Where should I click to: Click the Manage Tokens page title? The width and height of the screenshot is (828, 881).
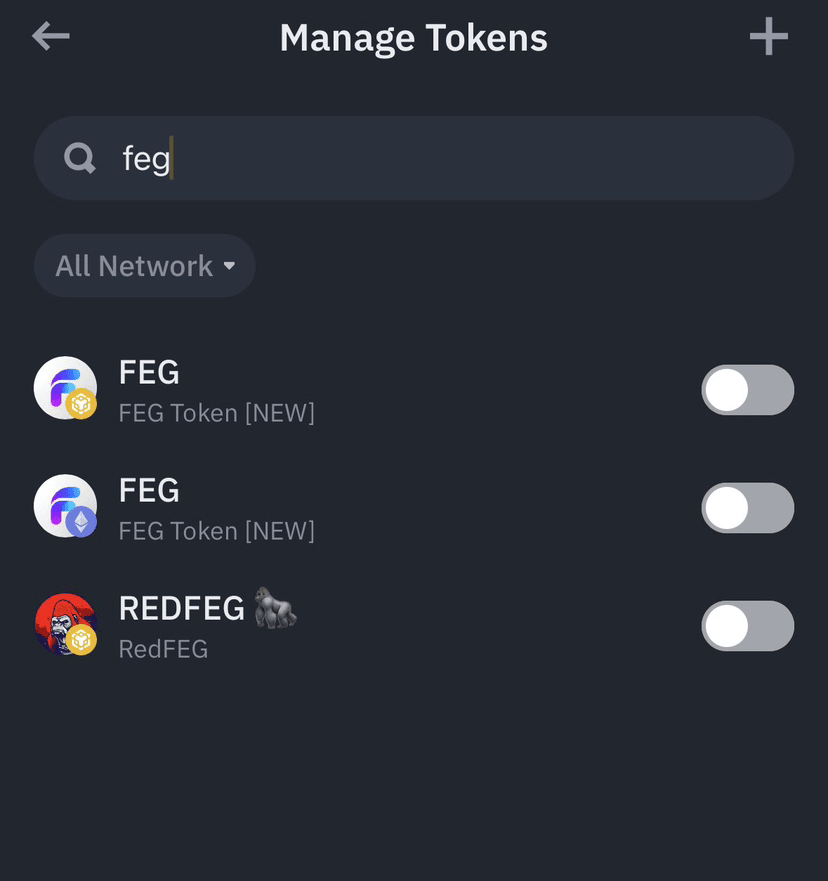click(x=413, y=38)
